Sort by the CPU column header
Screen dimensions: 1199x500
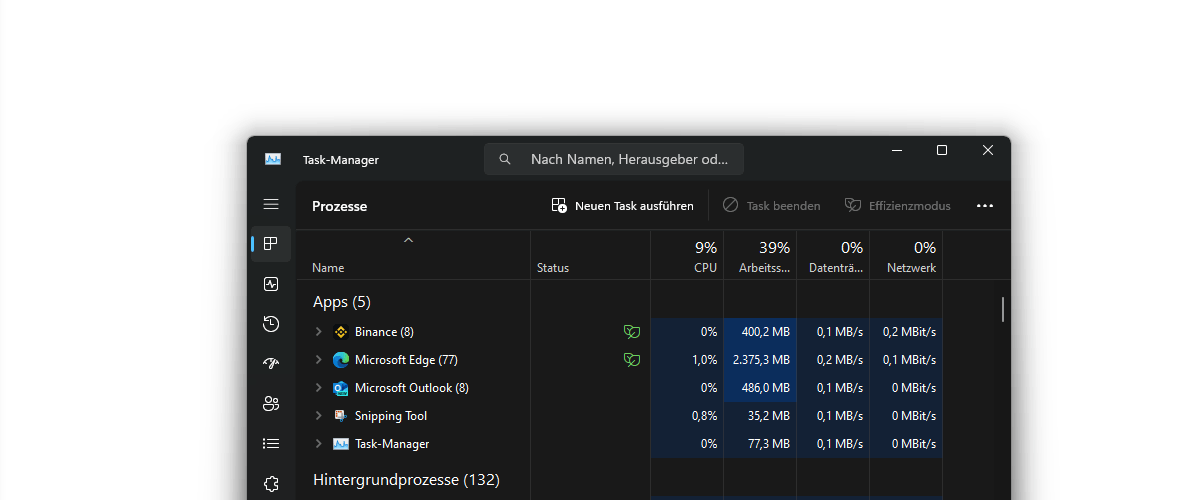point(687,255)
